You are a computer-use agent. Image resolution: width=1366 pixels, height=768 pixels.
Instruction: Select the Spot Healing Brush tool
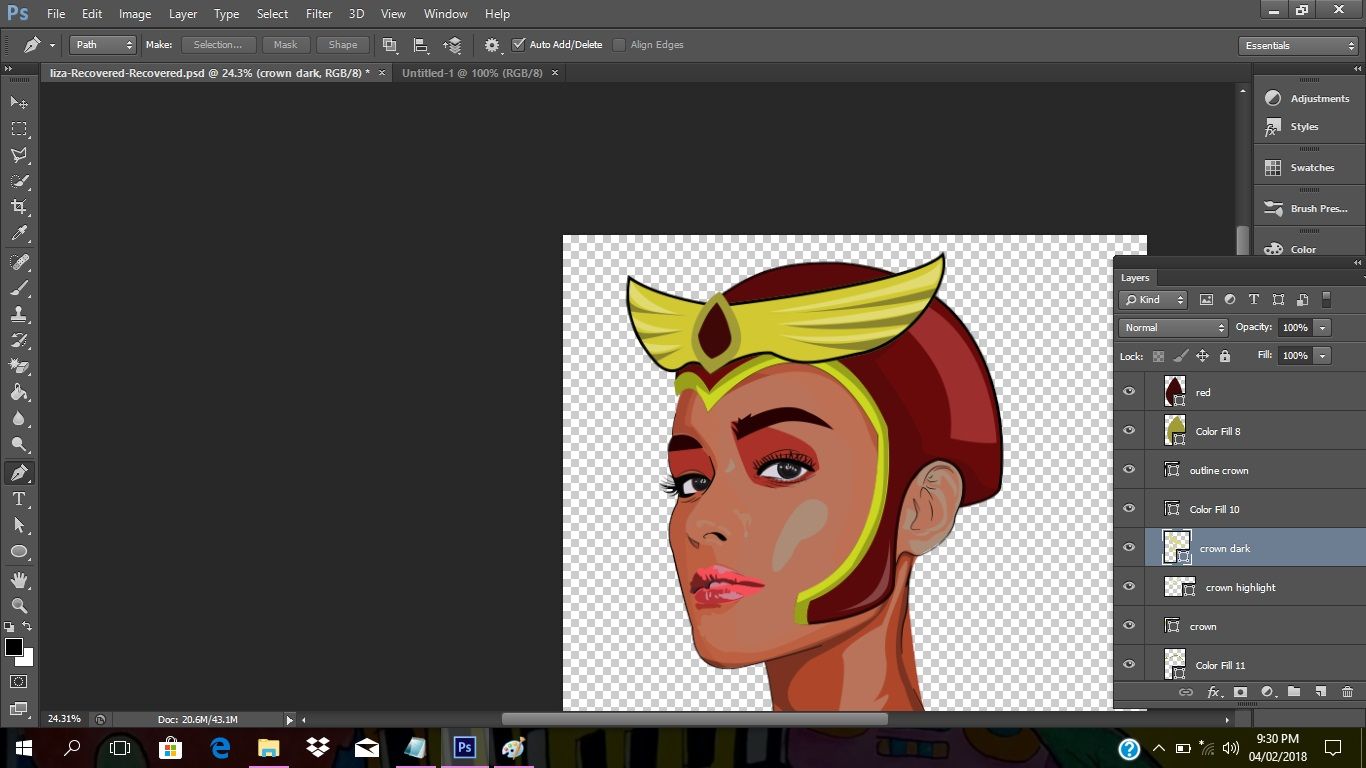click(x=19, y=262)
